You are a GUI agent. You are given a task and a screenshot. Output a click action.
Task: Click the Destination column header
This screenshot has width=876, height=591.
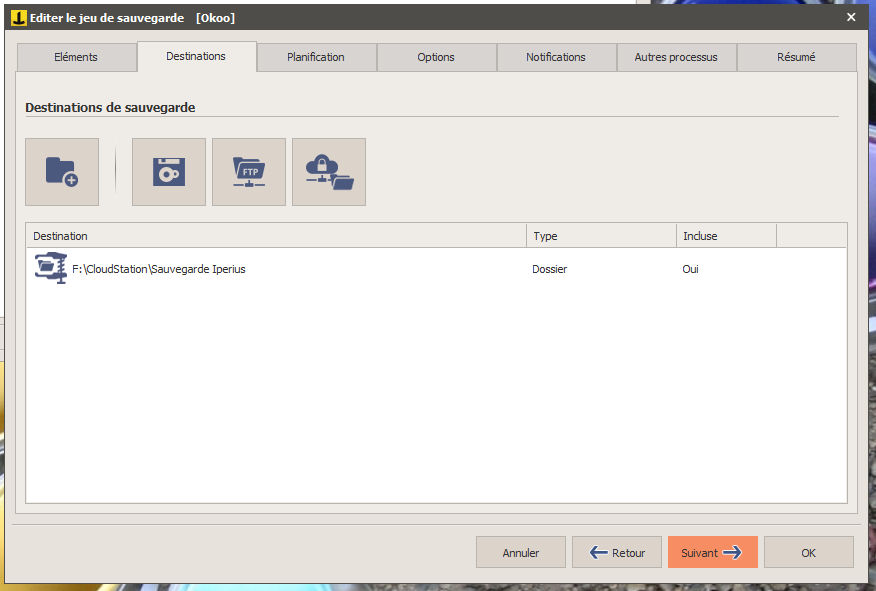click(275, 236)
